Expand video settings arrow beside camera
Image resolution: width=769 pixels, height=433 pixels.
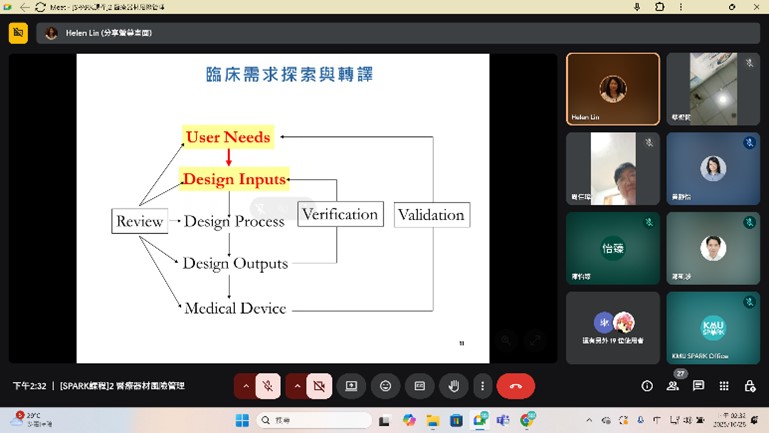pyautogui.click(x=297, y=386)
